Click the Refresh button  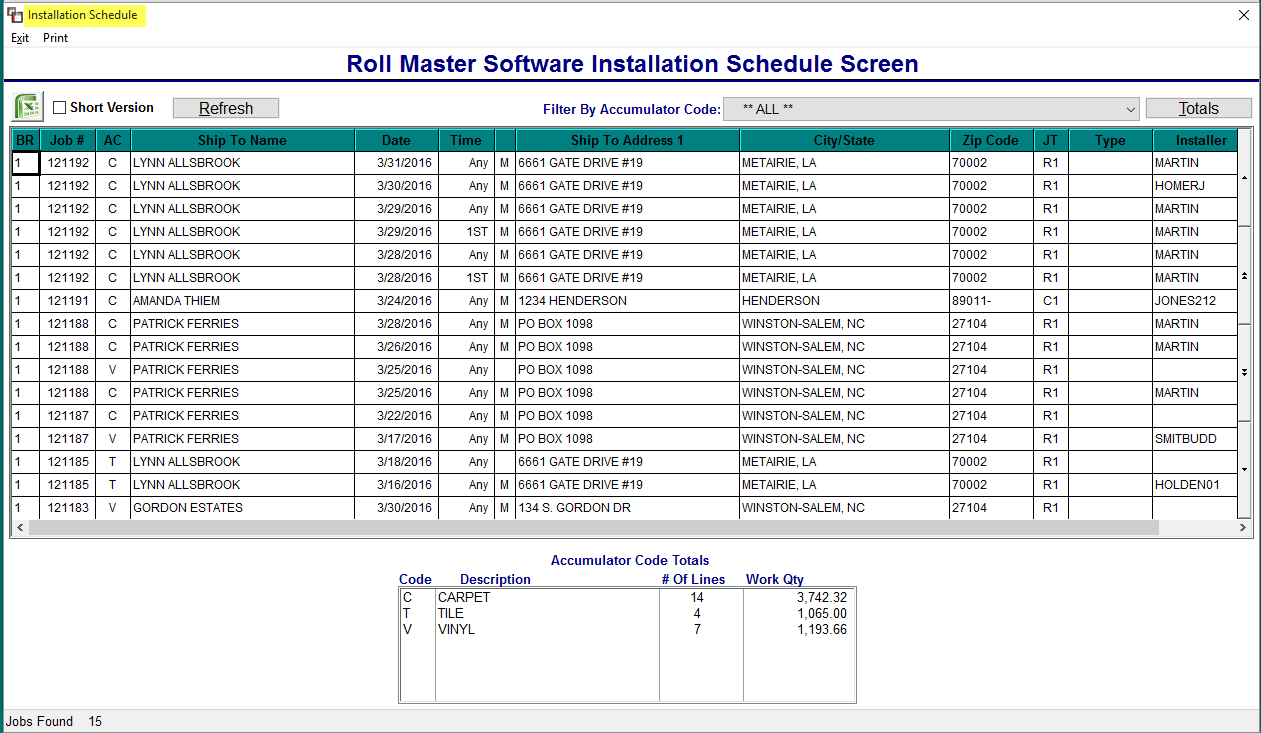(226, 108)
